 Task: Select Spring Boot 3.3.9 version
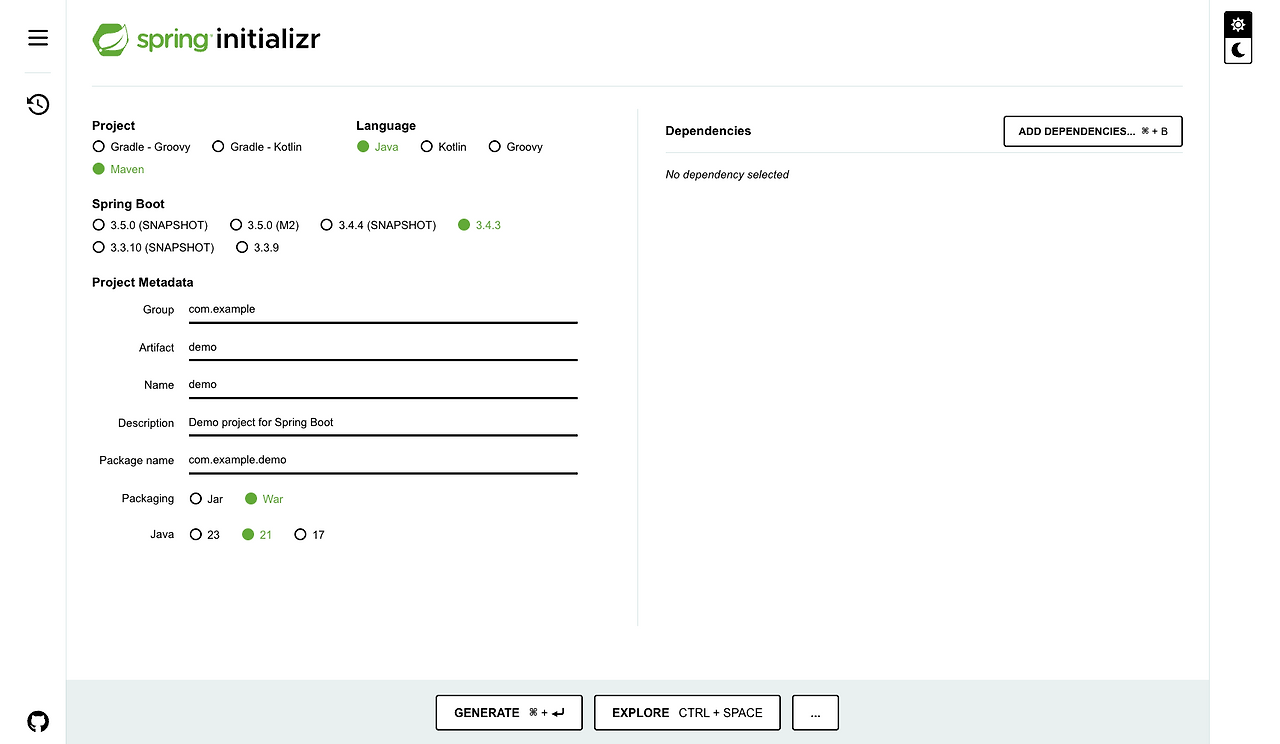pos(258,247)
